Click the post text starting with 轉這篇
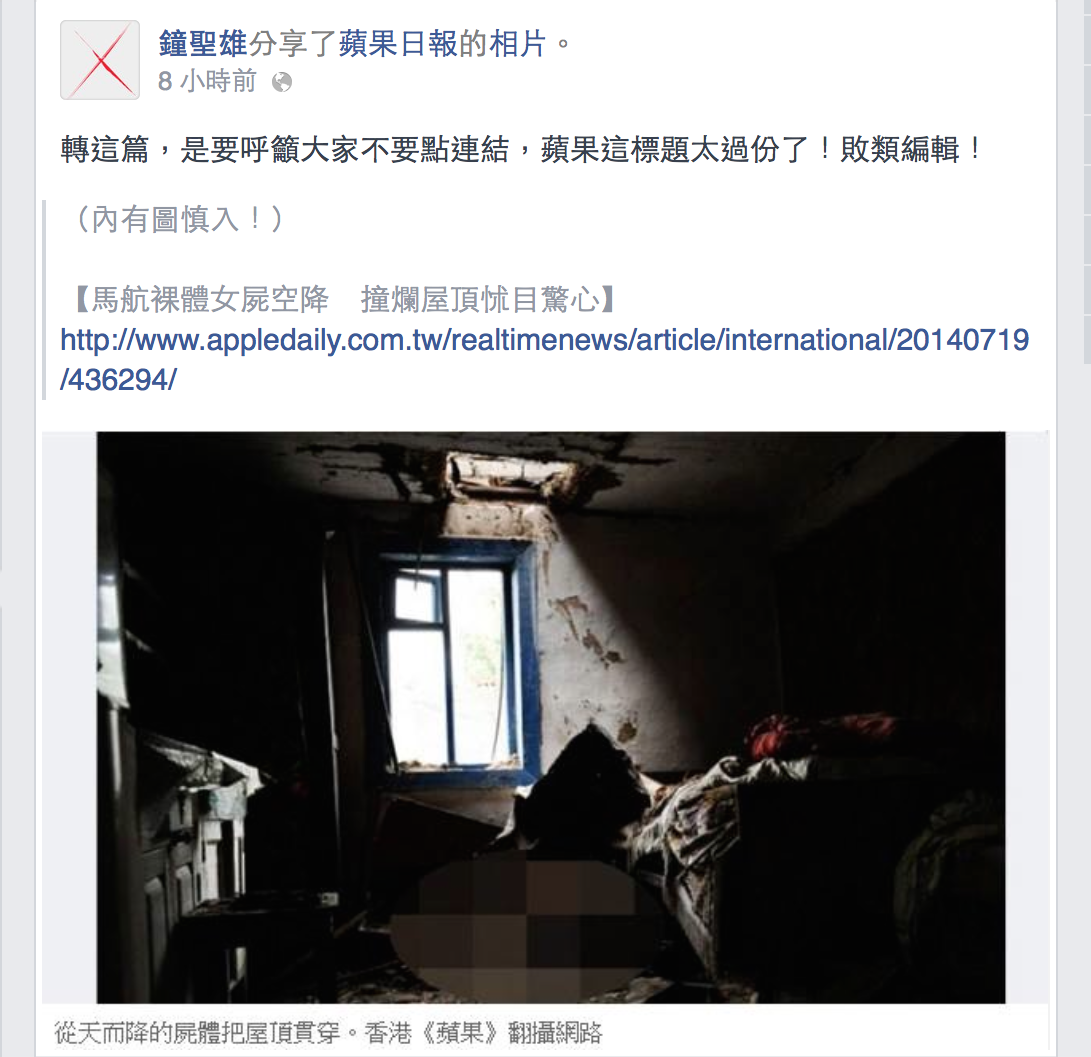 pos(521,150)
